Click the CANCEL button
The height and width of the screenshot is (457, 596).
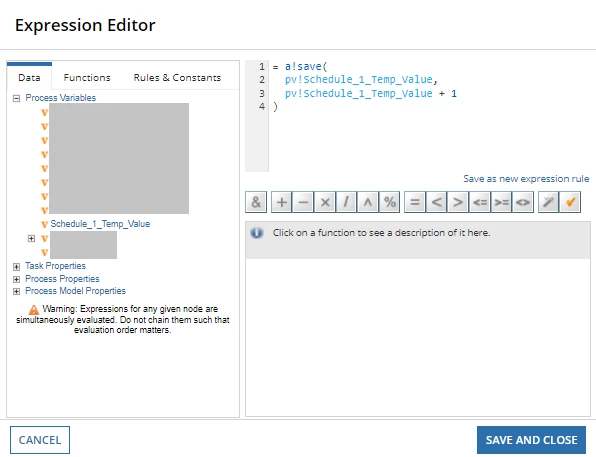pyautogui.click(x=40, y=440)
